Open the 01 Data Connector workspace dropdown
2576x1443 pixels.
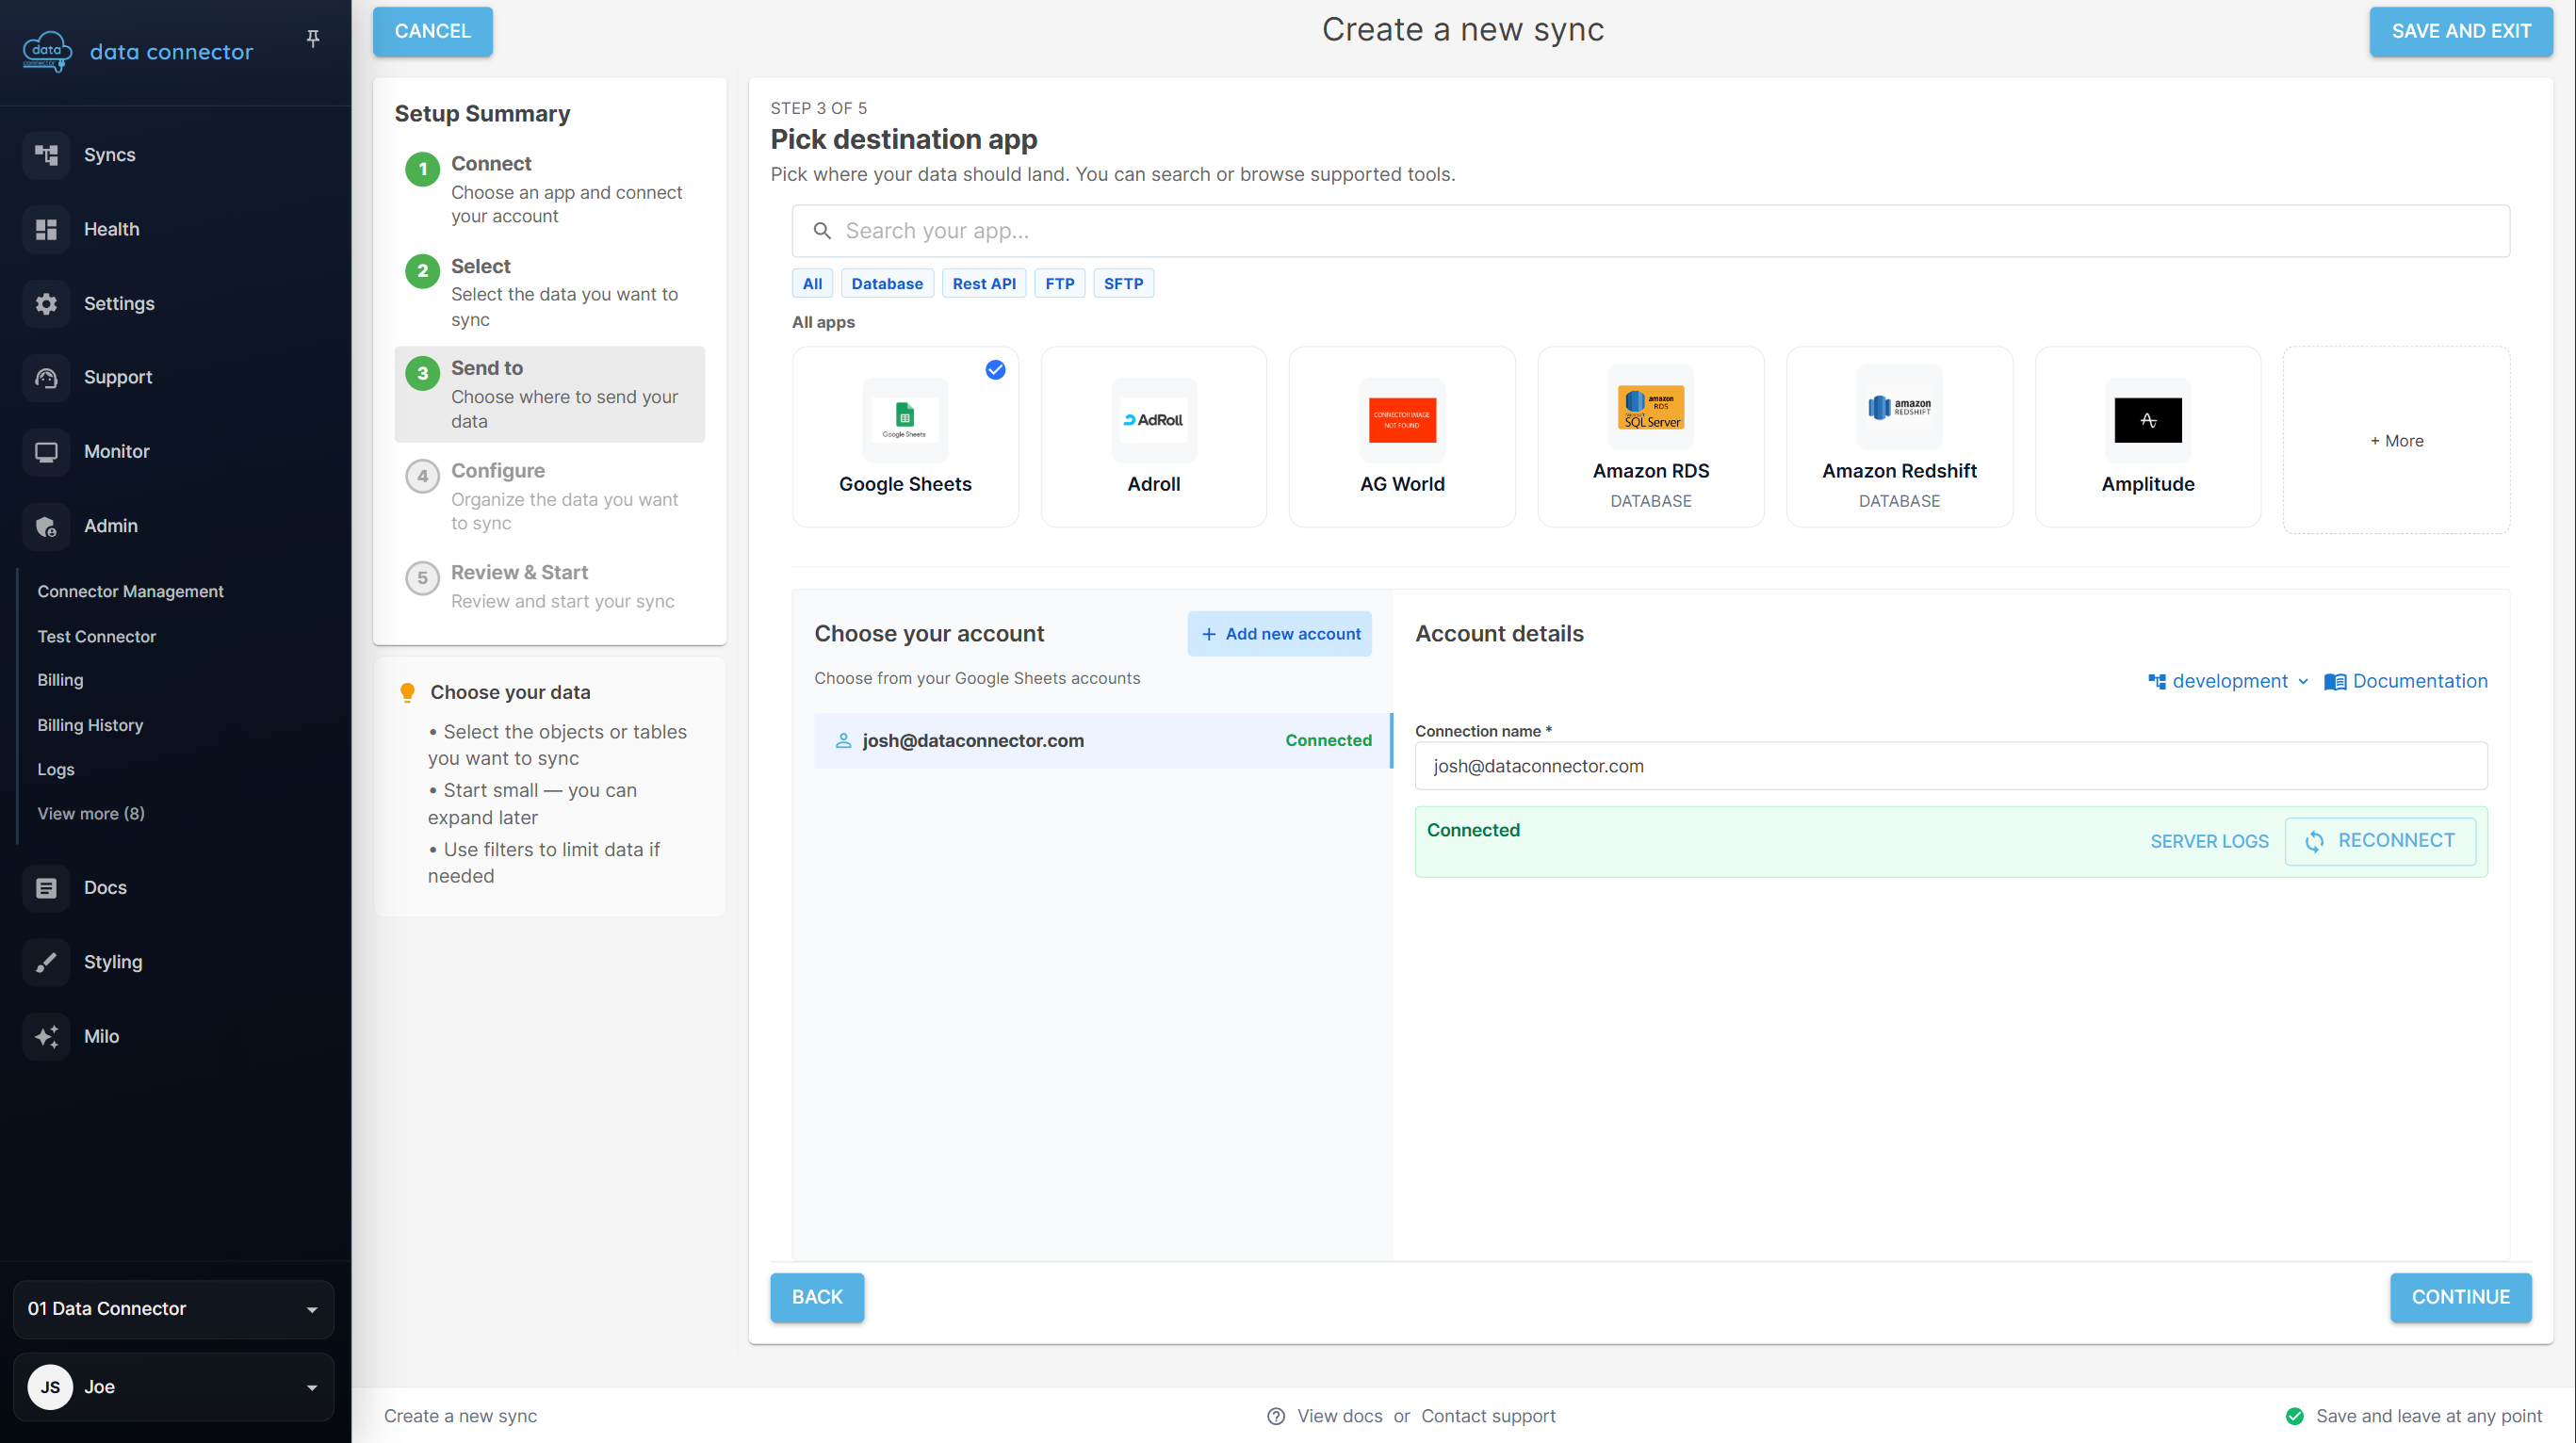tap(173, 1308)
